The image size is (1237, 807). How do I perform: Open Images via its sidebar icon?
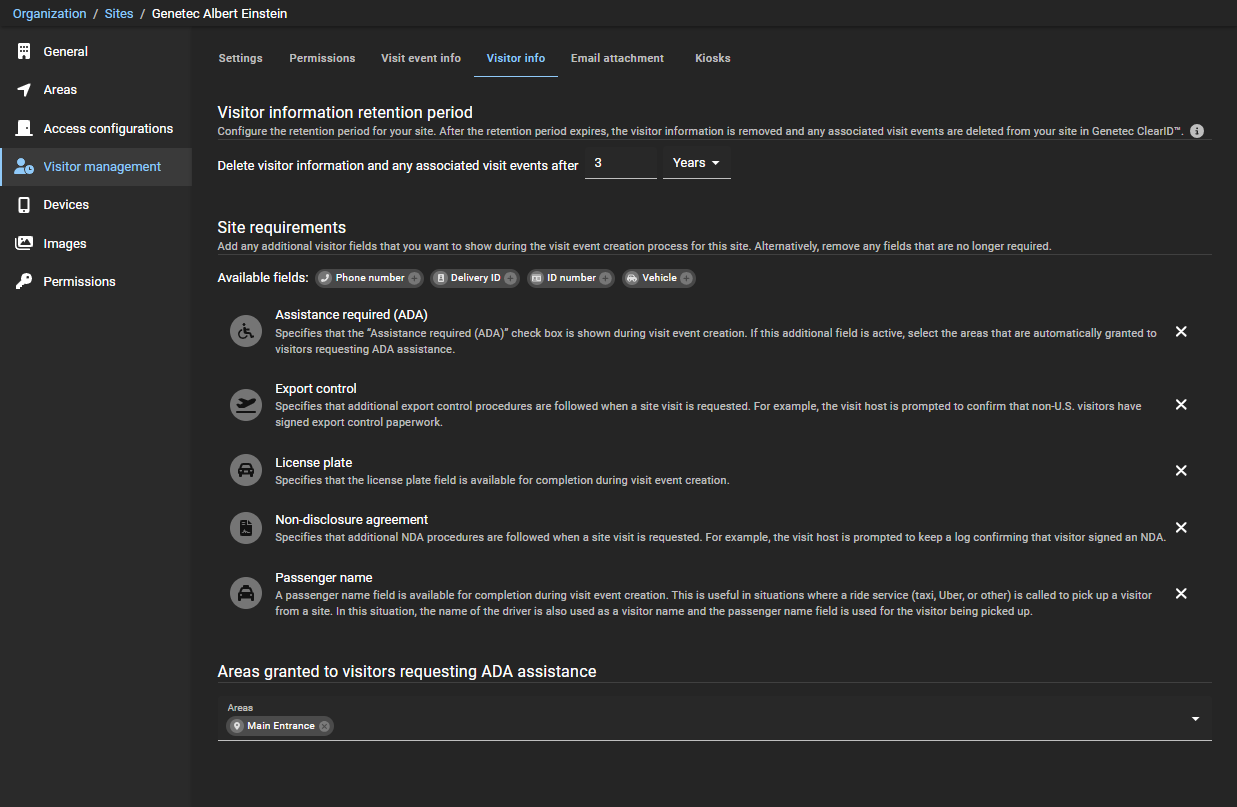click(24, 243)
